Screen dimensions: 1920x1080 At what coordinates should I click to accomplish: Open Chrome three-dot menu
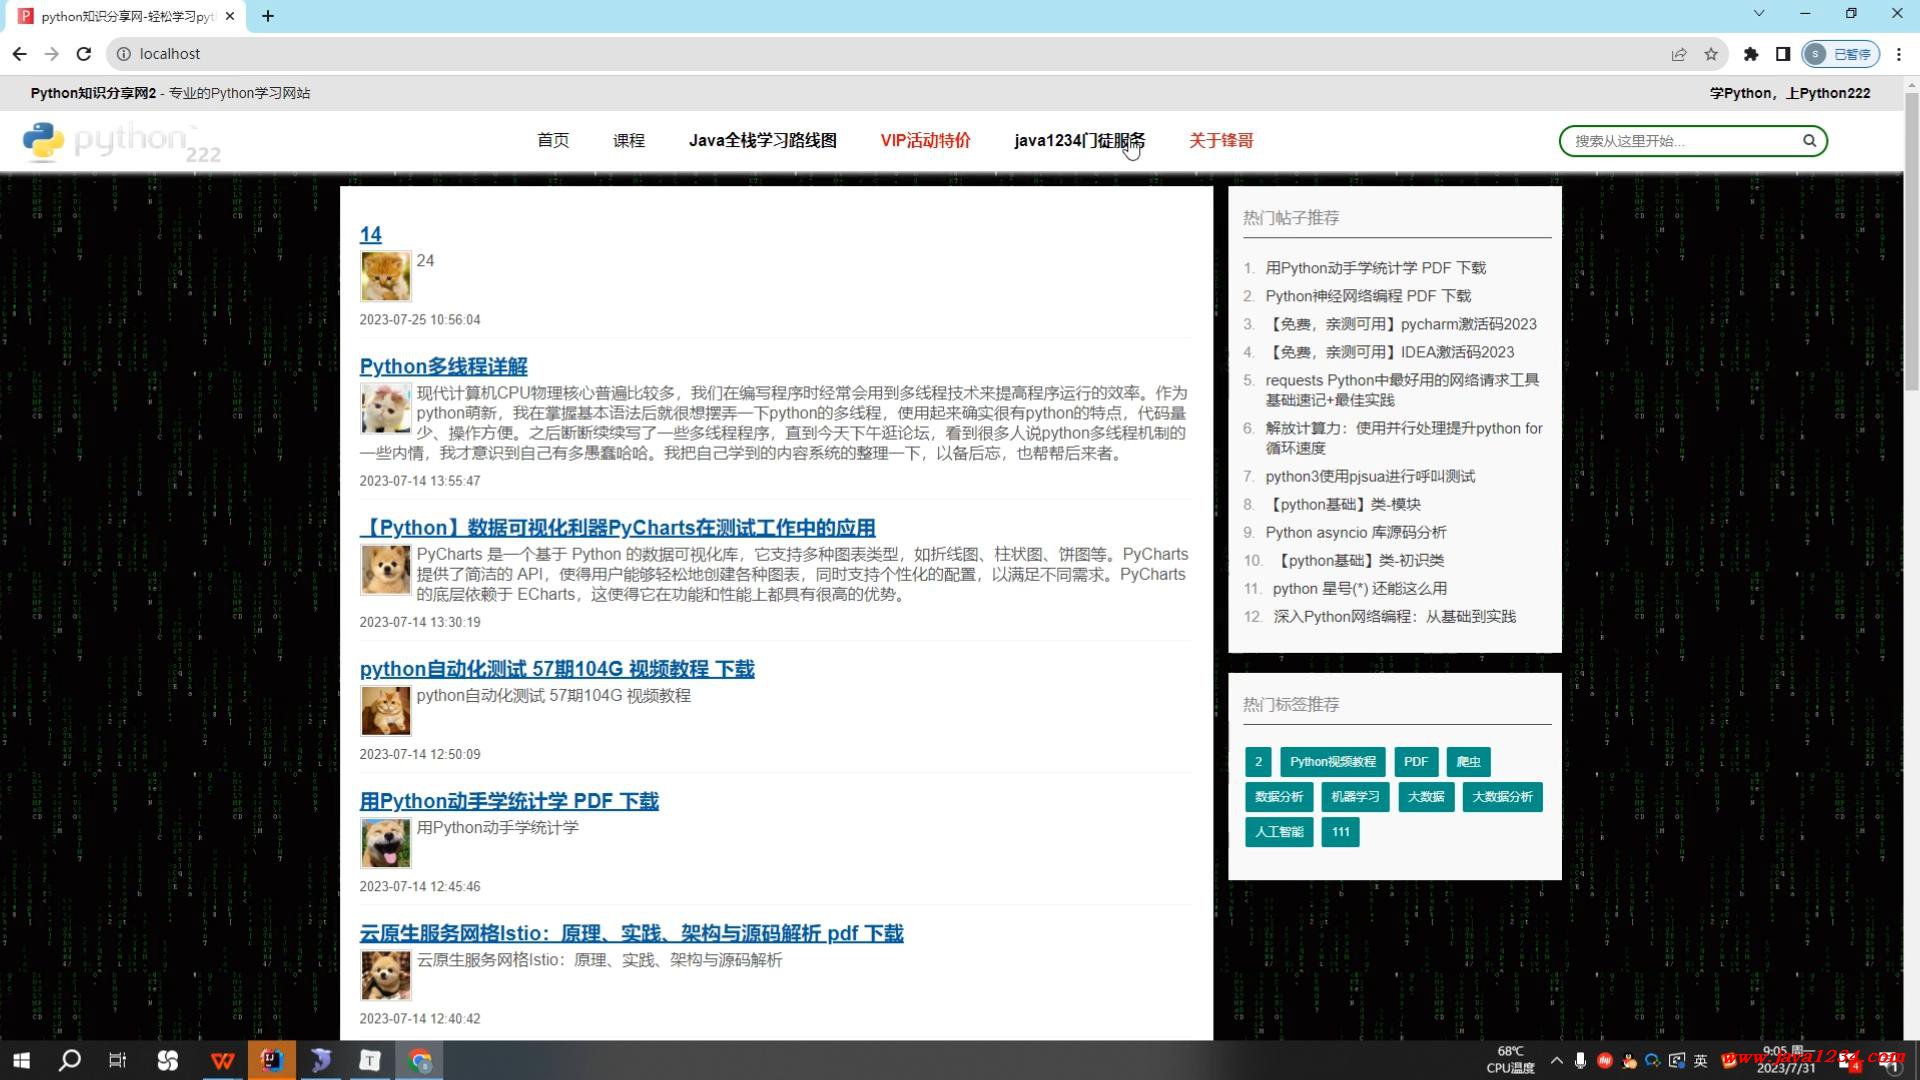click(1898, 54)
